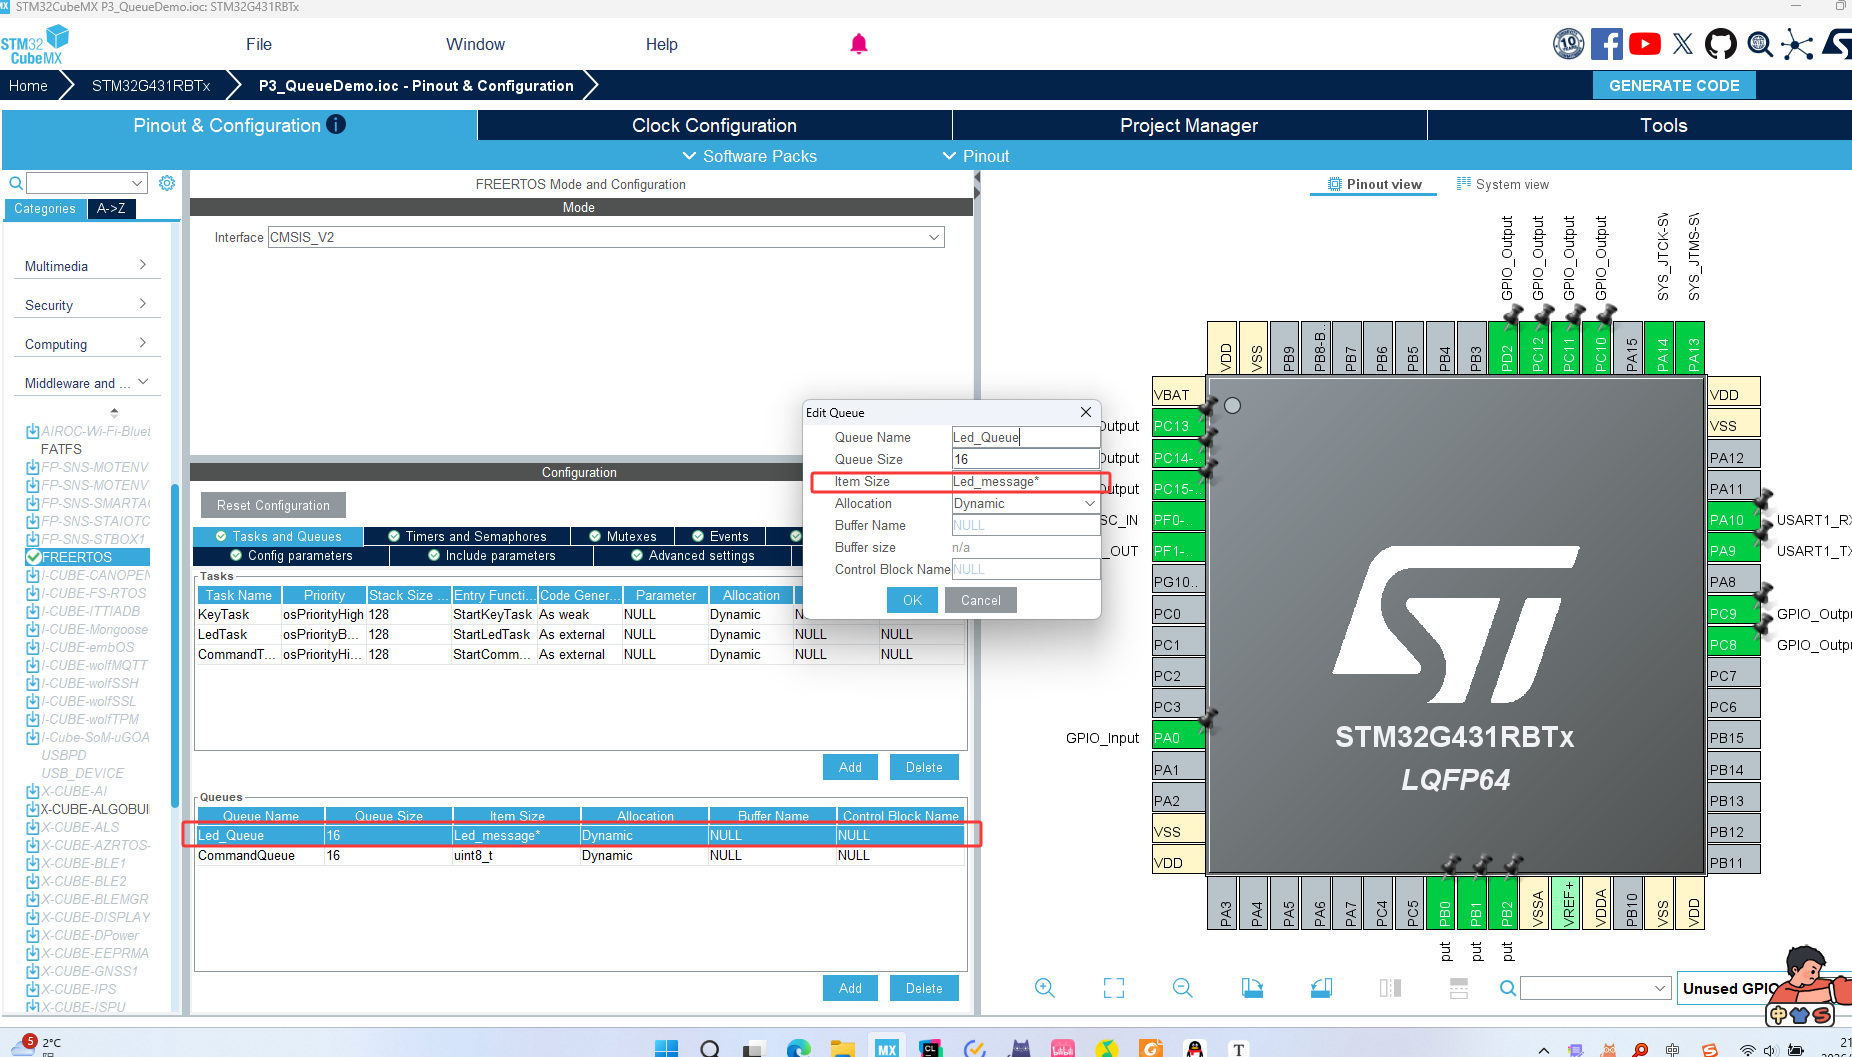This screenshot has width=1852, height=1057.
Task: Open the categories search dropdown
Action: pyautogui.click(x=137, y=183)
